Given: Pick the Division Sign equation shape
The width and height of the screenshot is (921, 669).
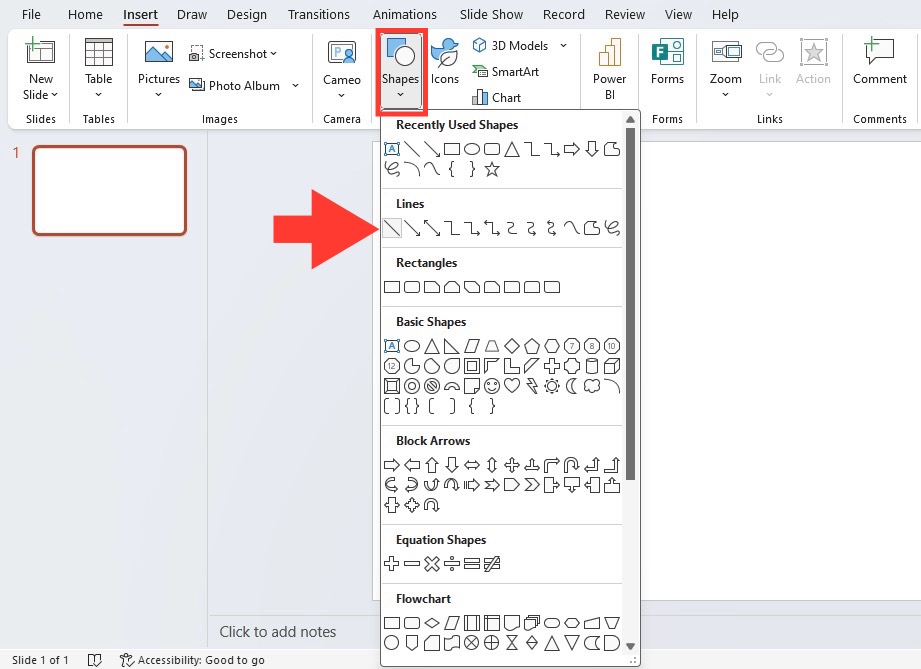Looking at the screenshot, I should point(452,564).
